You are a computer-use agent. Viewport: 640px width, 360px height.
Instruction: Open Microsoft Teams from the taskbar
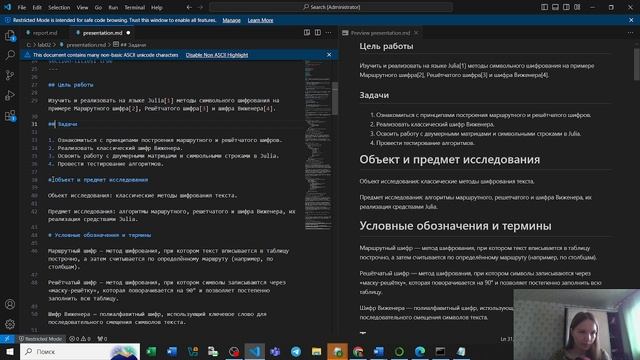[x=275, y=351]
